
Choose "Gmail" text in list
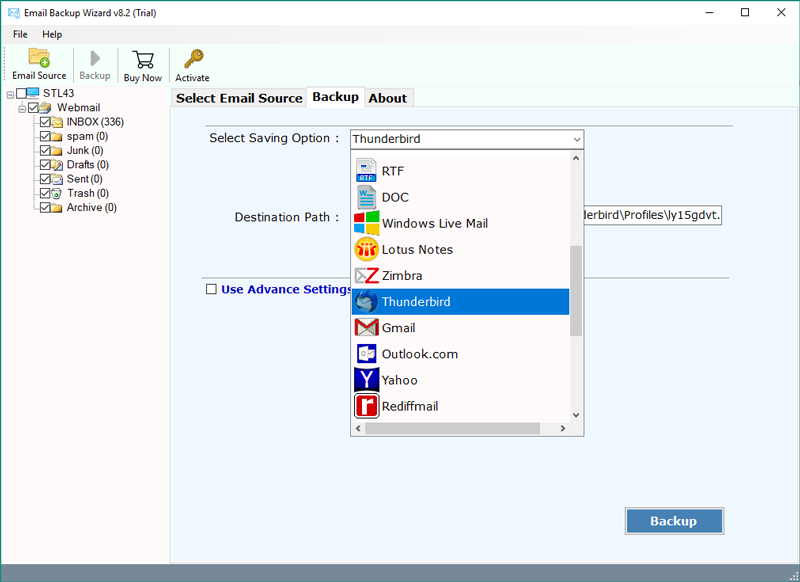tap(398, 327)
